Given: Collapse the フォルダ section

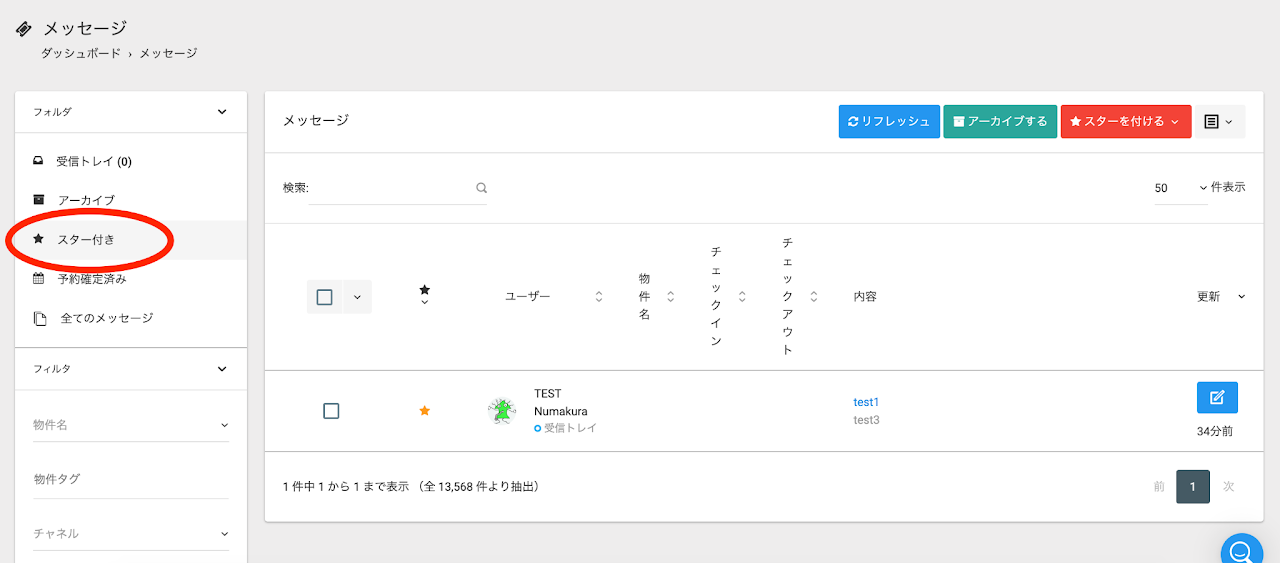Looking at the screenshot, I should coord(222,112).
